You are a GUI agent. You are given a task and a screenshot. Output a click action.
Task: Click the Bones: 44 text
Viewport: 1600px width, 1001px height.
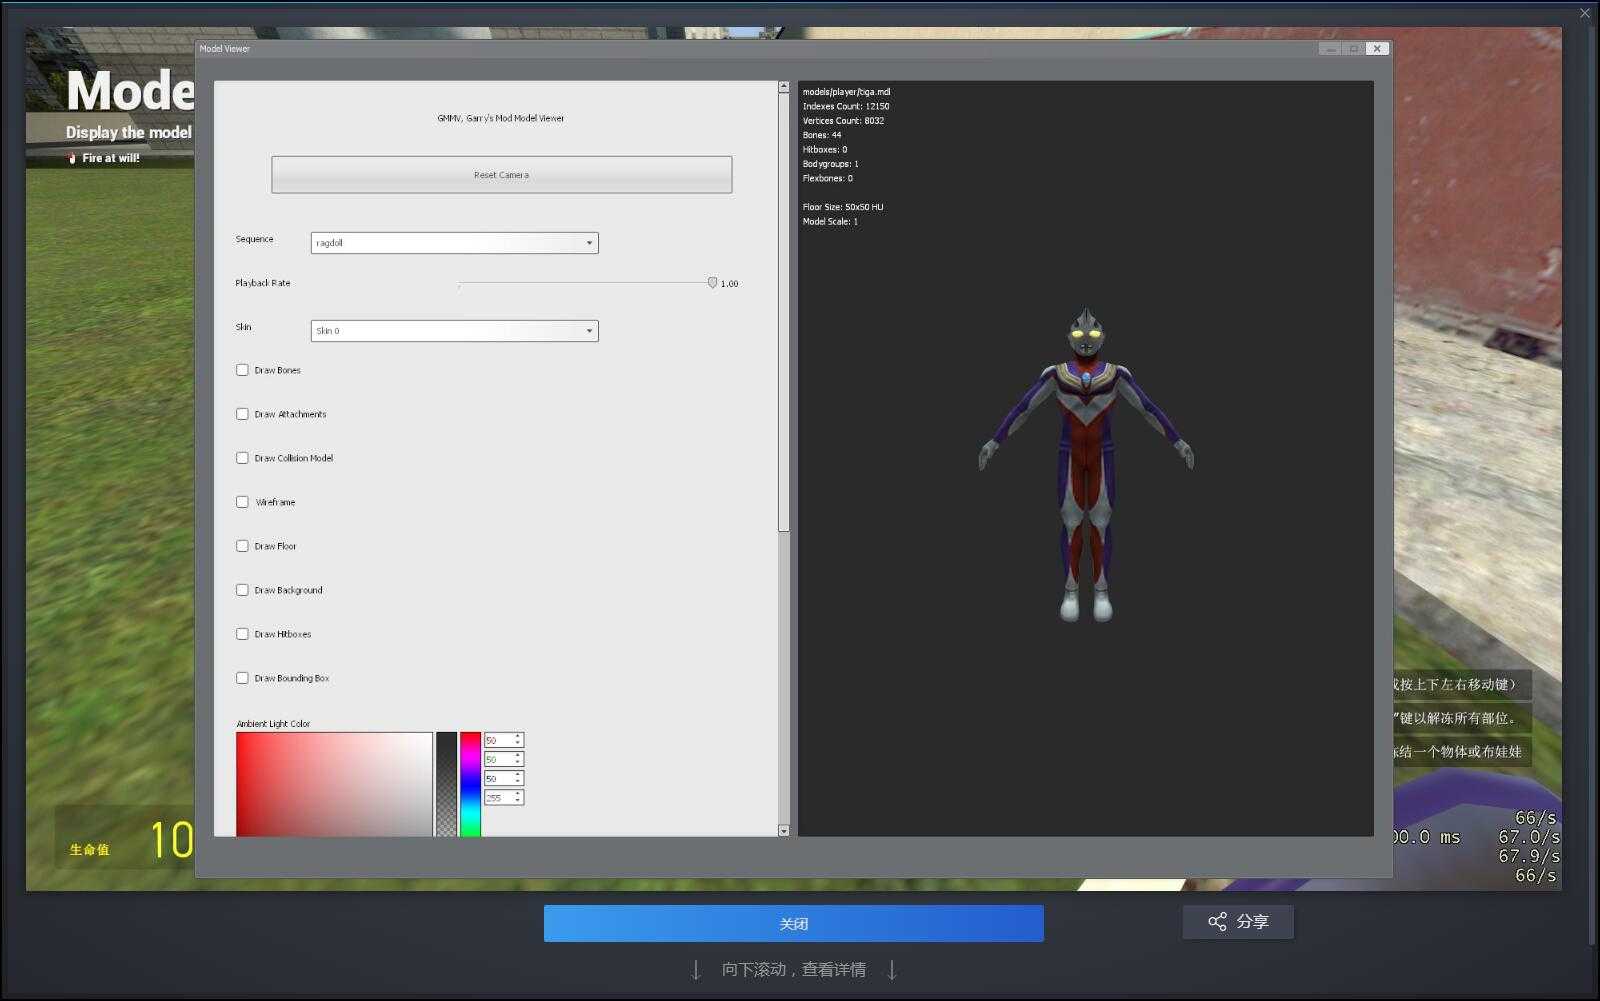click(x=822, y=135)
